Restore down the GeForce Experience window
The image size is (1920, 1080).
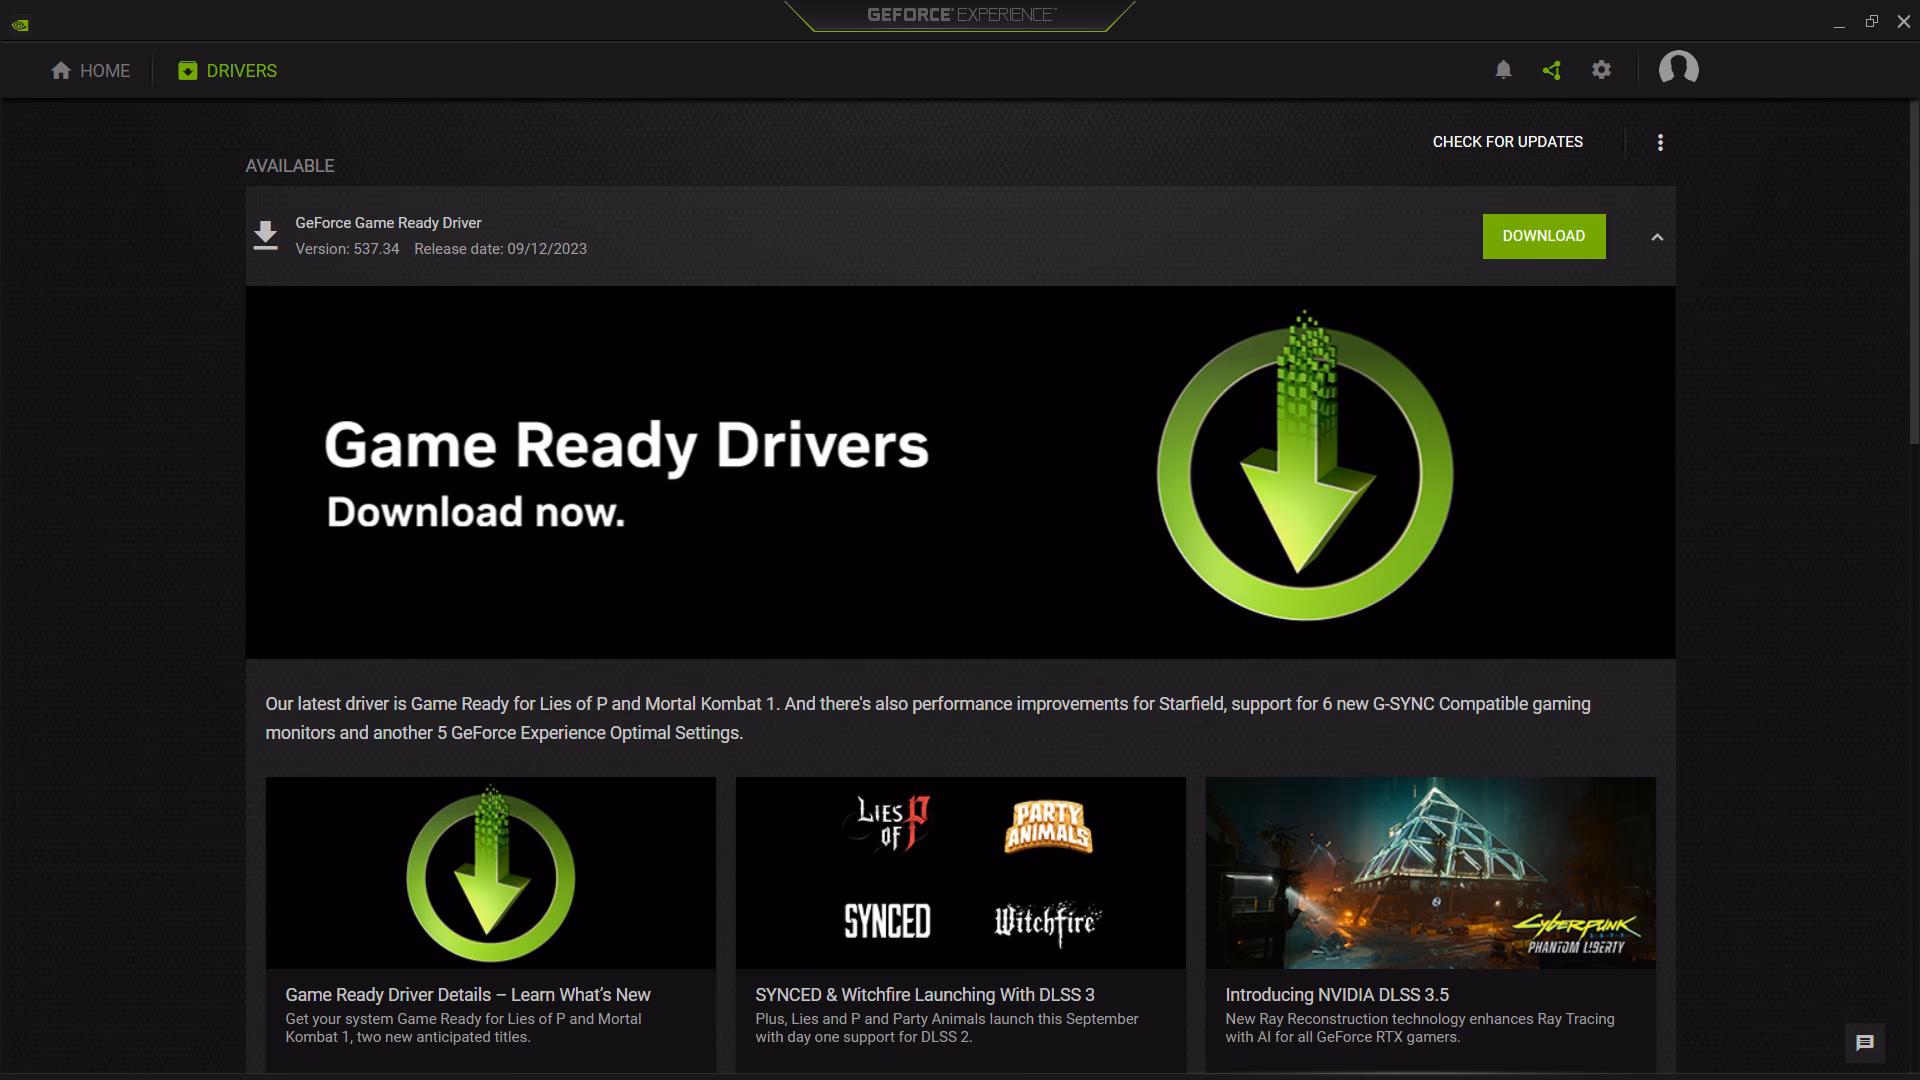pyautogui.click(x=1872, y=22)
